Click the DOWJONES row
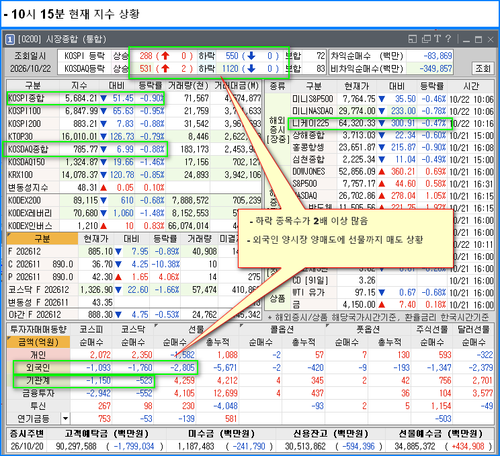The height and width of the screenshot is (456, 500). [x=392, y=172]
